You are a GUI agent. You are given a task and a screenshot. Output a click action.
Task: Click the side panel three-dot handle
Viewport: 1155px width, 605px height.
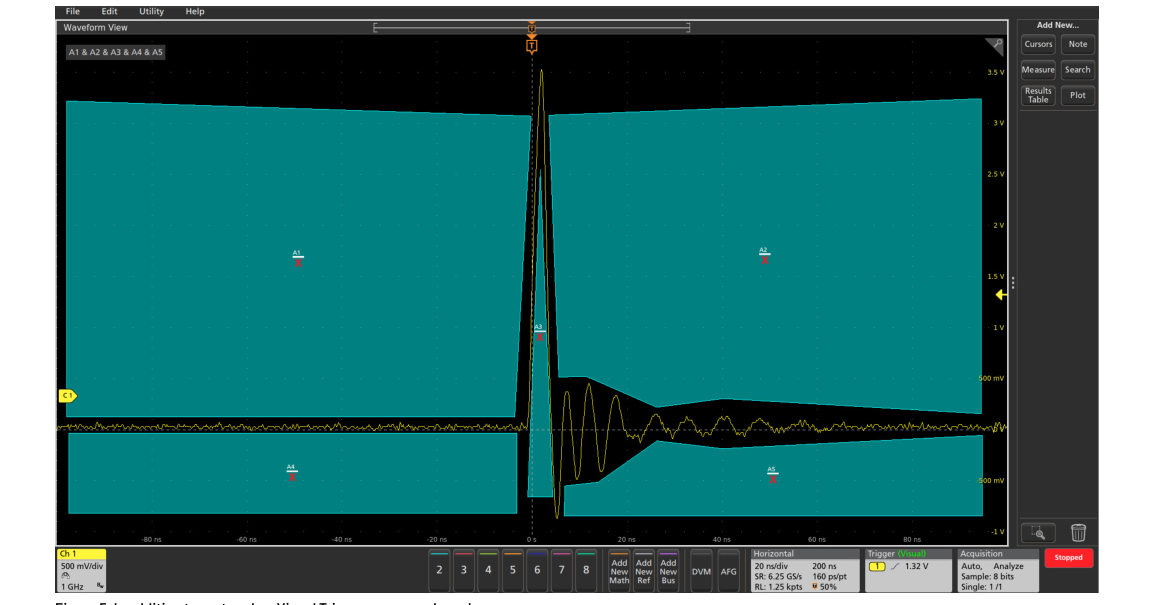pyautogui.click(x=1013, y=283)
